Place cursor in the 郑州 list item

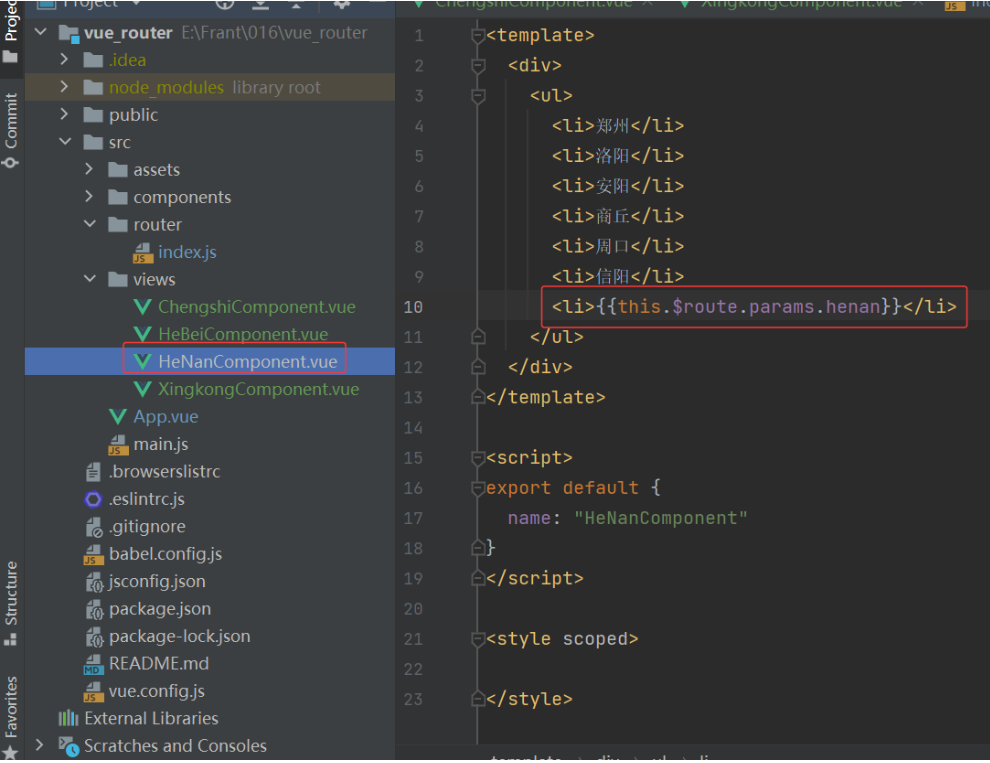click(x=617, y=126)
